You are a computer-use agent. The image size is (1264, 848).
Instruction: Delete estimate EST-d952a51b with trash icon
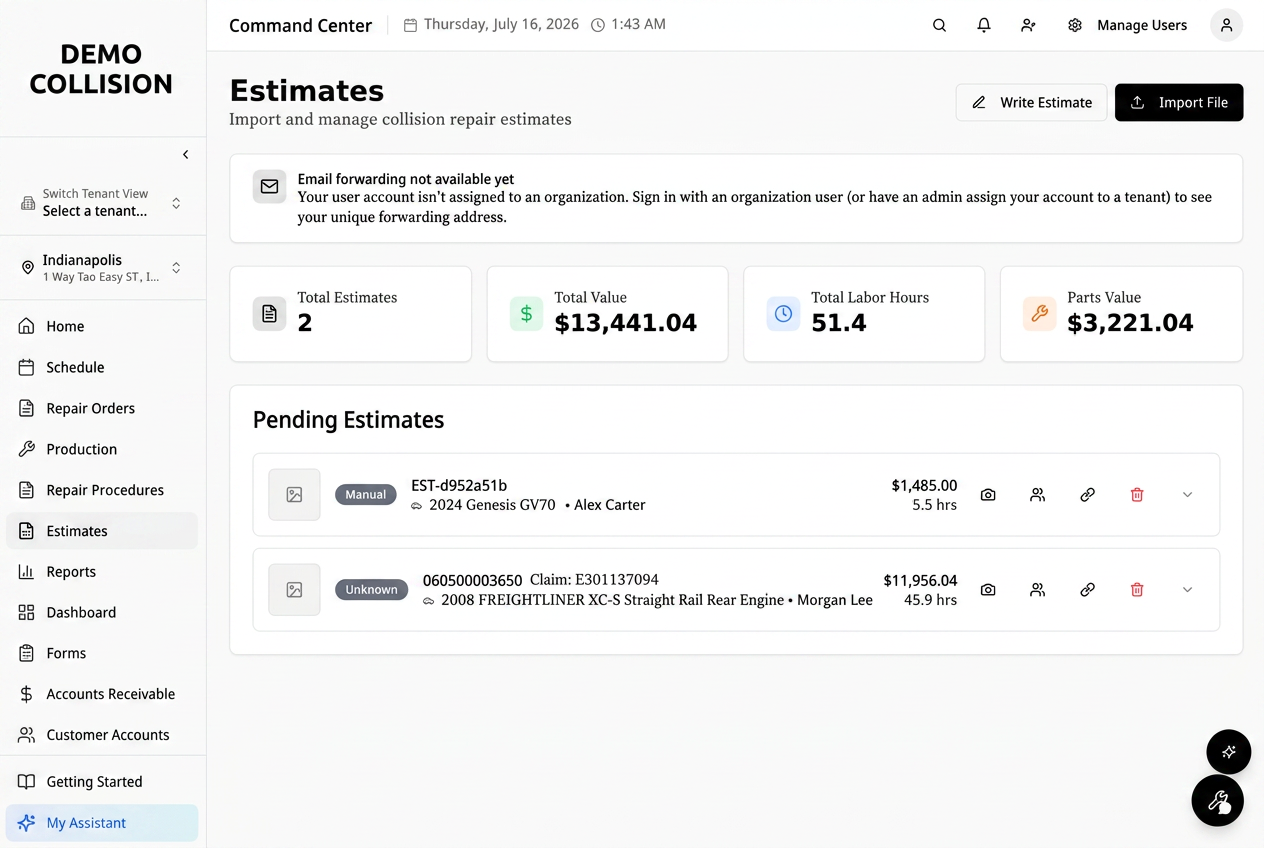(x=1137, y=495)
